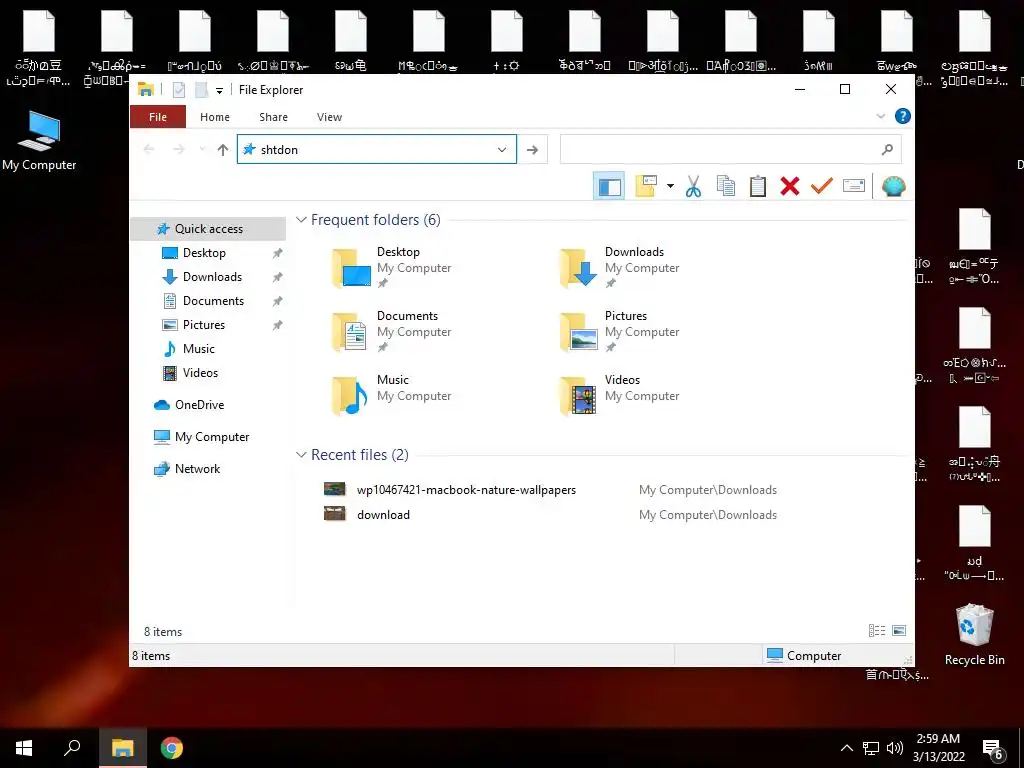
Task: Select Network in navigation pane
Action: pyautogui.click(x=197, y=469)
